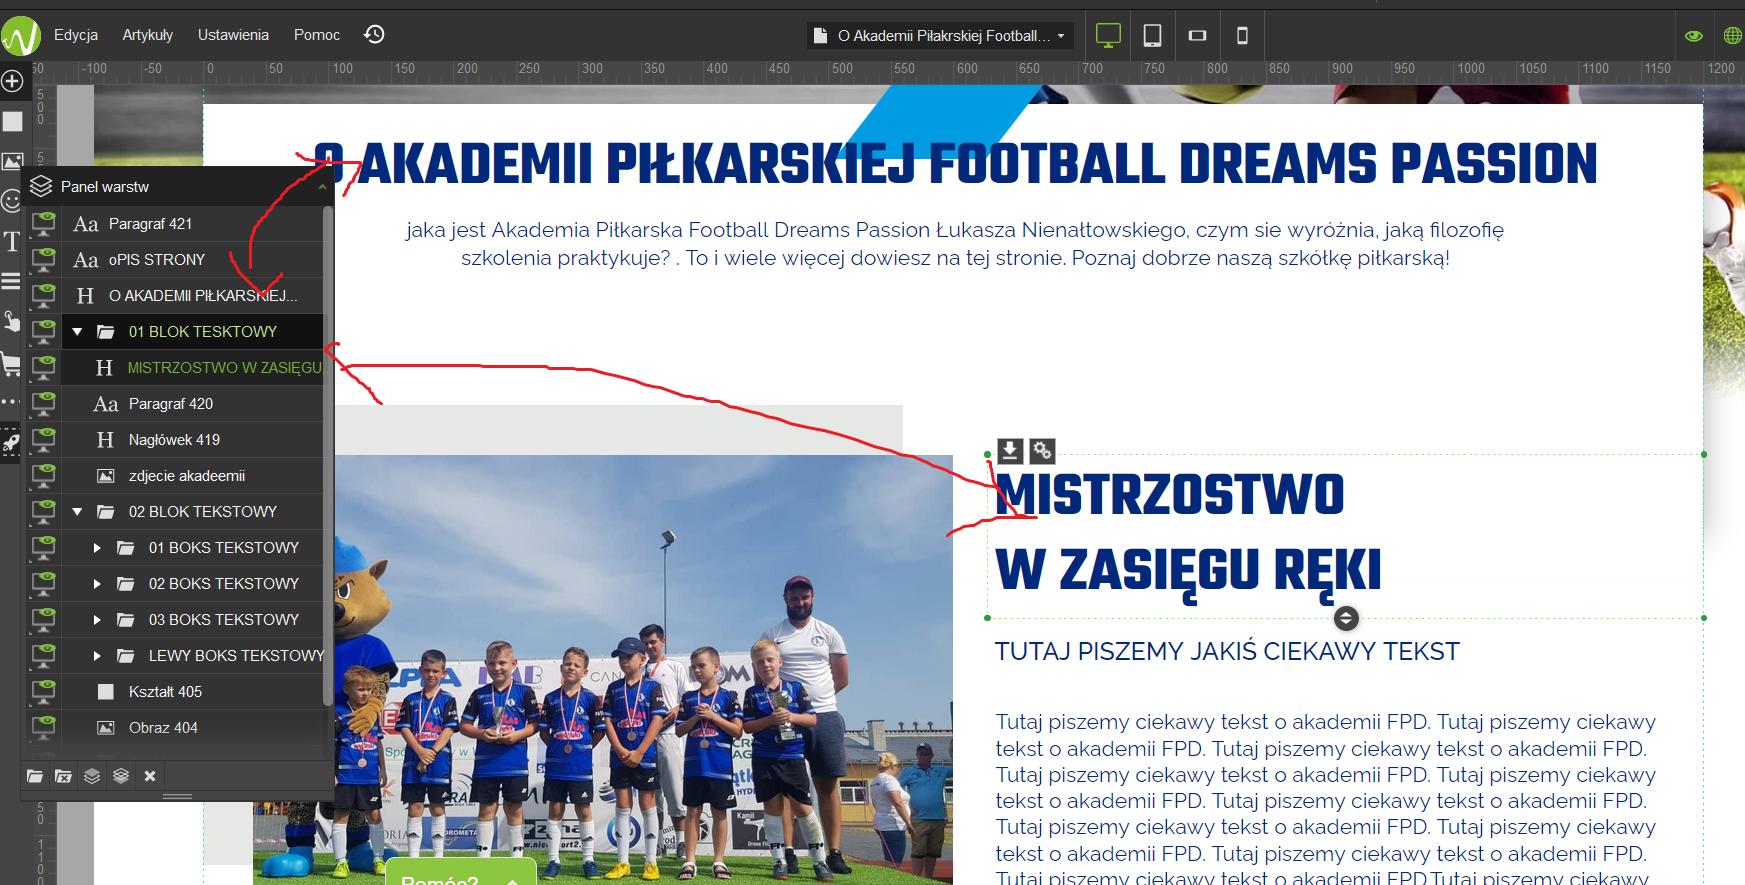Select the smiley icon tool in sidebar
This screenshot has width=1745, height=885.
coord(11,201)
